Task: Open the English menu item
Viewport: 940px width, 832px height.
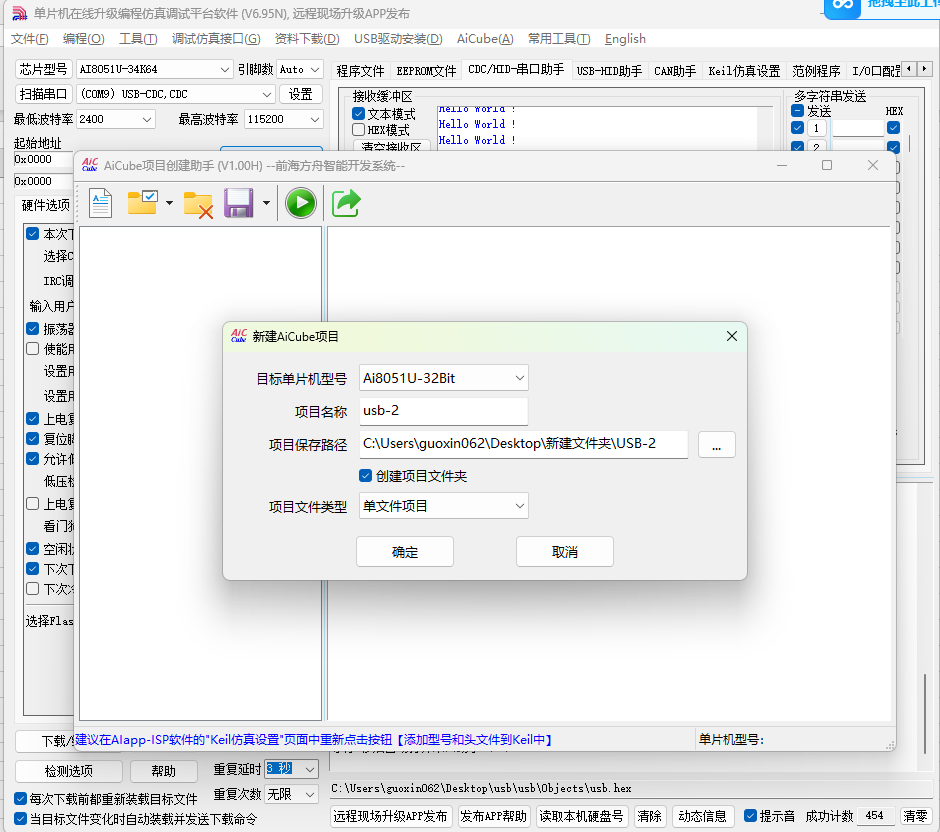Action: (625, 39)
